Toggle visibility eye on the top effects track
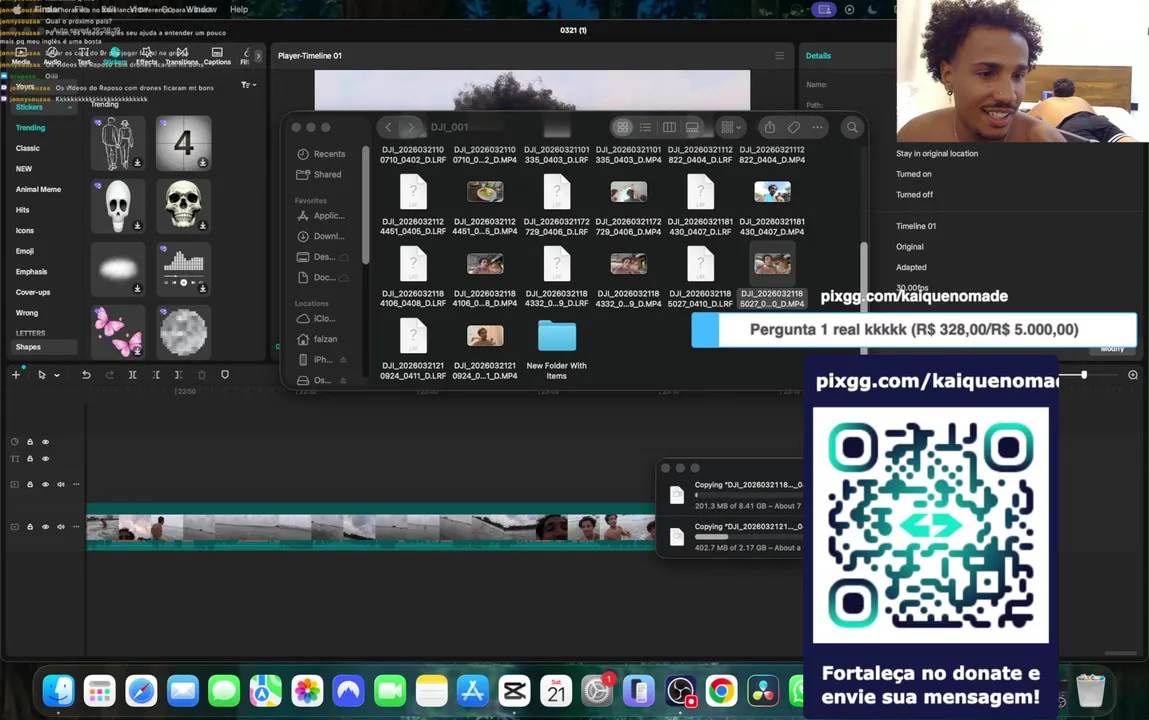 click(x=45, y=442)
